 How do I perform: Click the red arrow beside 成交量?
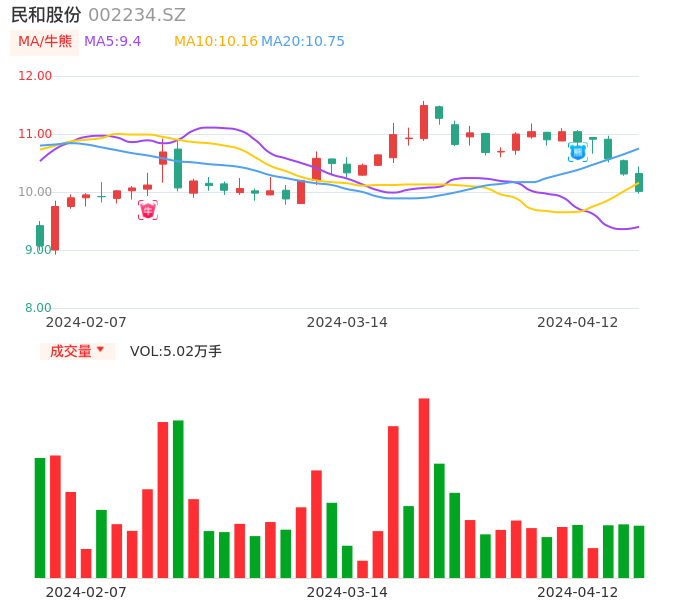point(100,350)
